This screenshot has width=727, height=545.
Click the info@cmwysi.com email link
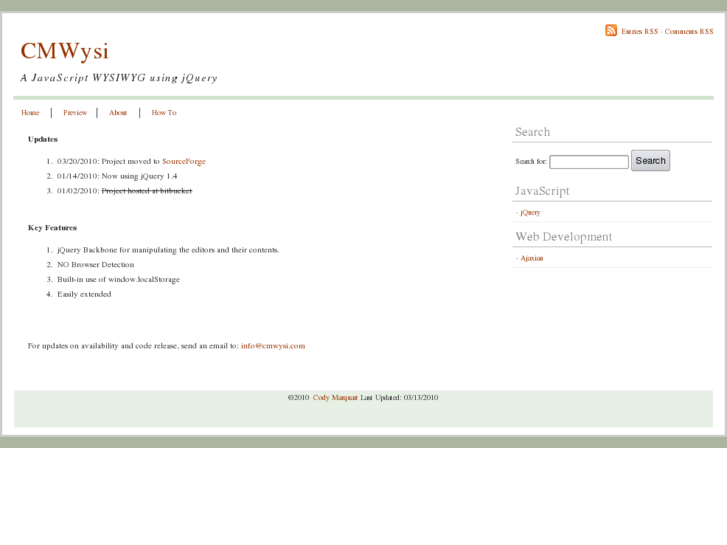click(x=273, y=346)
